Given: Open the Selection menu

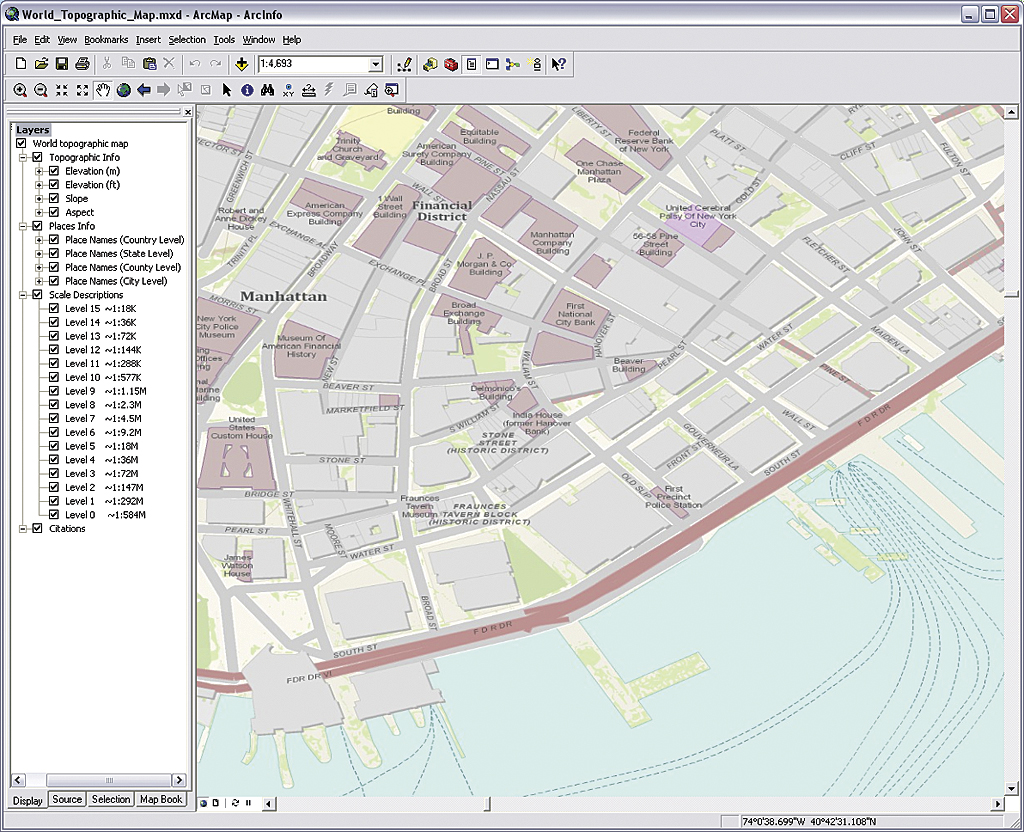Looking at the screenshot, I should (187, 40).
